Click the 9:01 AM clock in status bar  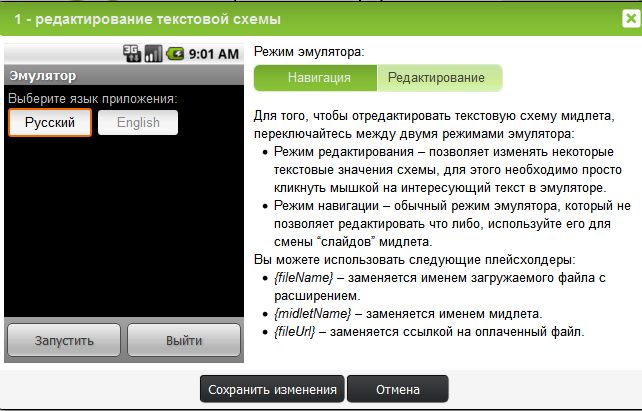[214, 54]
